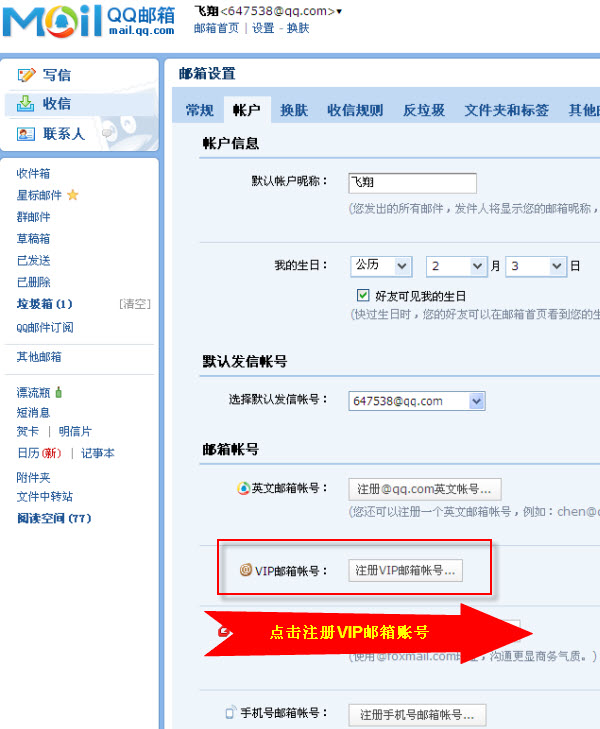Open the account menu arrow after 647538@qq.com
The image size is (600, 729).
[339, 11]
